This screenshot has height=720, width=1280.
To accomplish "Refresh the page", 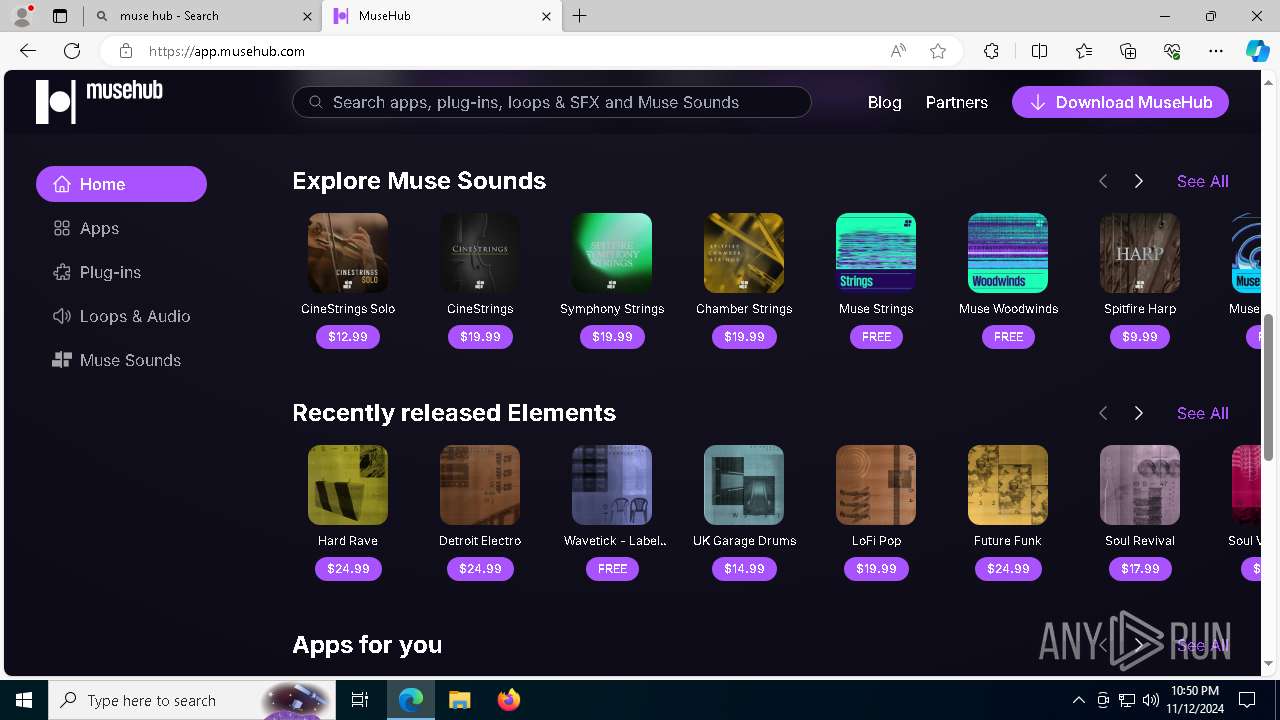I will [72, 51].
